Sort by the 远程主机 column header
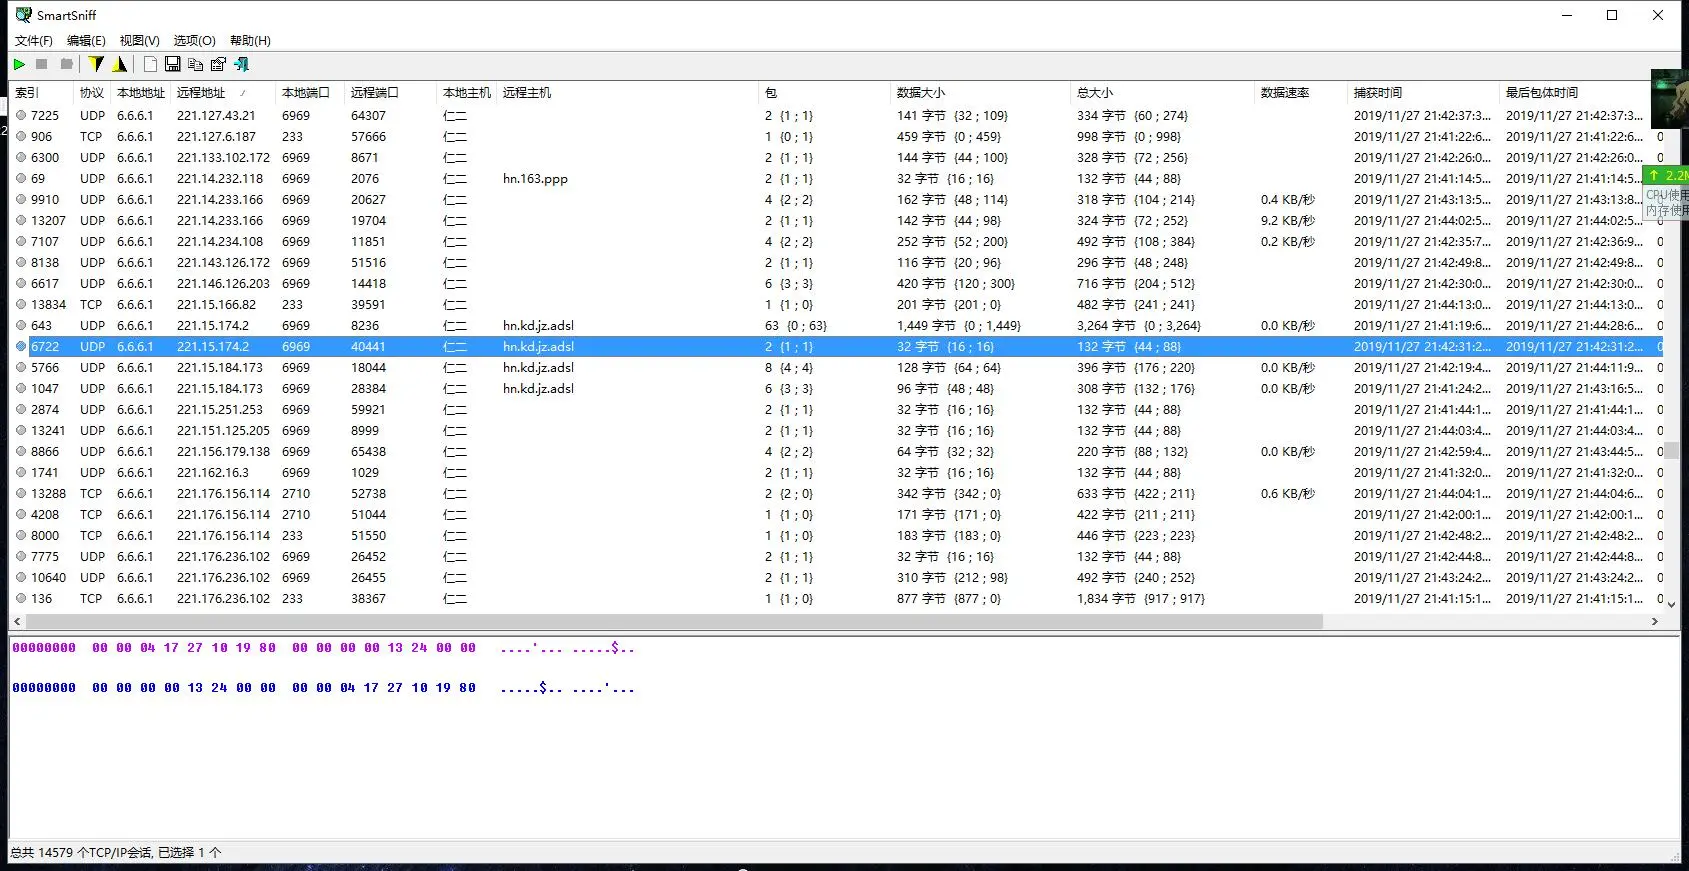The image size is (1689, 871). (627, 92)
